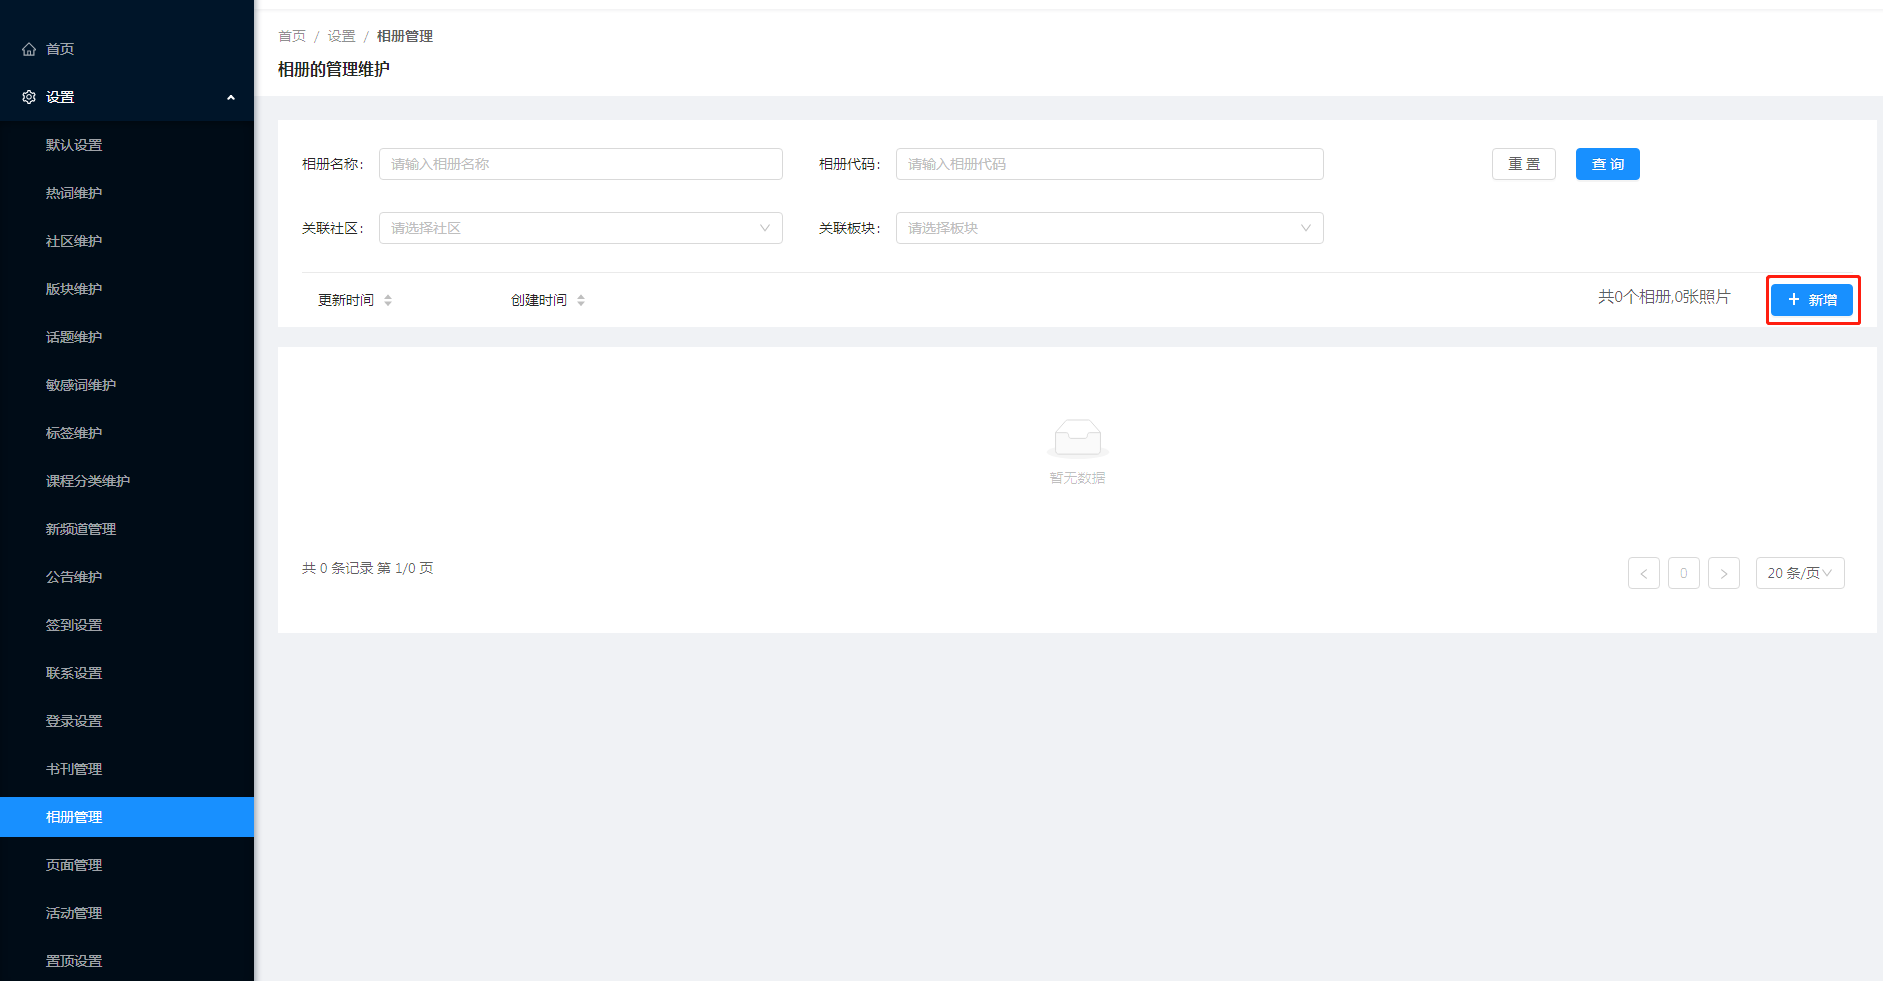Click 相册的管理维护 page heading
This screenshot has height=981, width=1883.
(334, 69)
